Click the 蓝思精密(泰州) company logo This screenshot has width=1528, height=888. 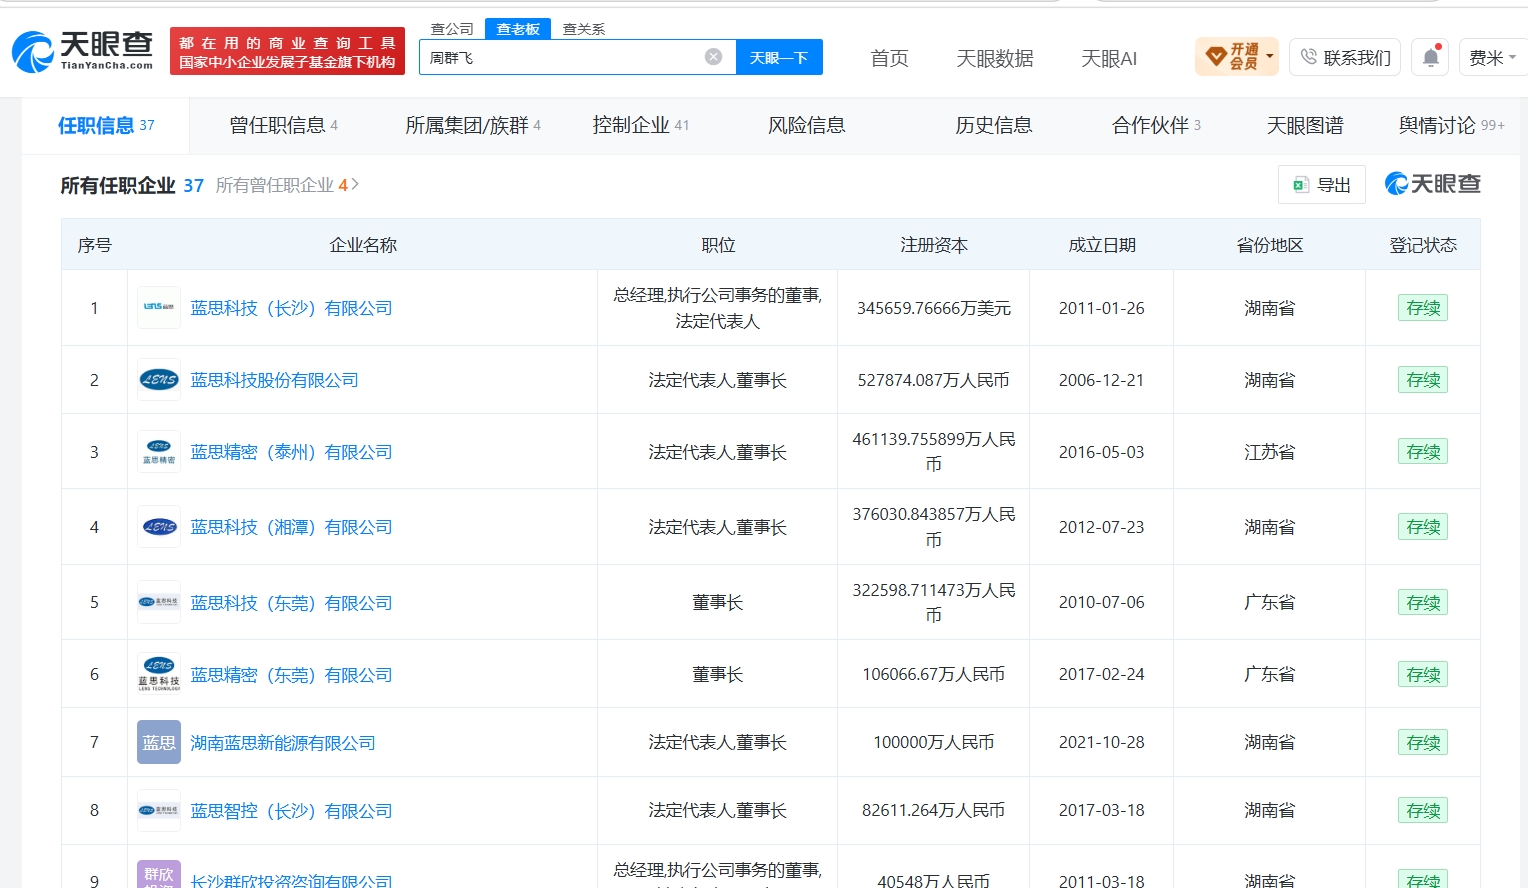coord(159,452)
